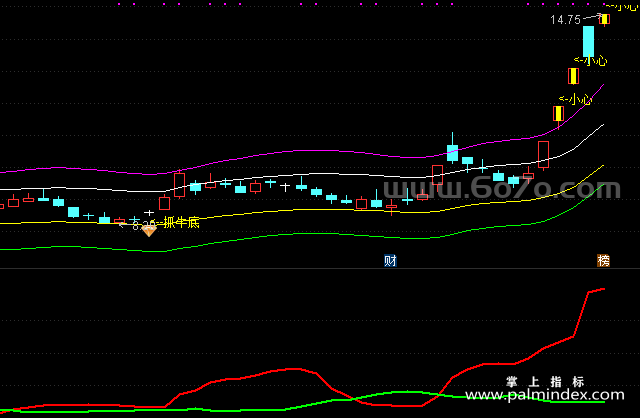This screenshot has height=418, width=640.
Task: Click the orange diamond signal marker
Action: 149,231
